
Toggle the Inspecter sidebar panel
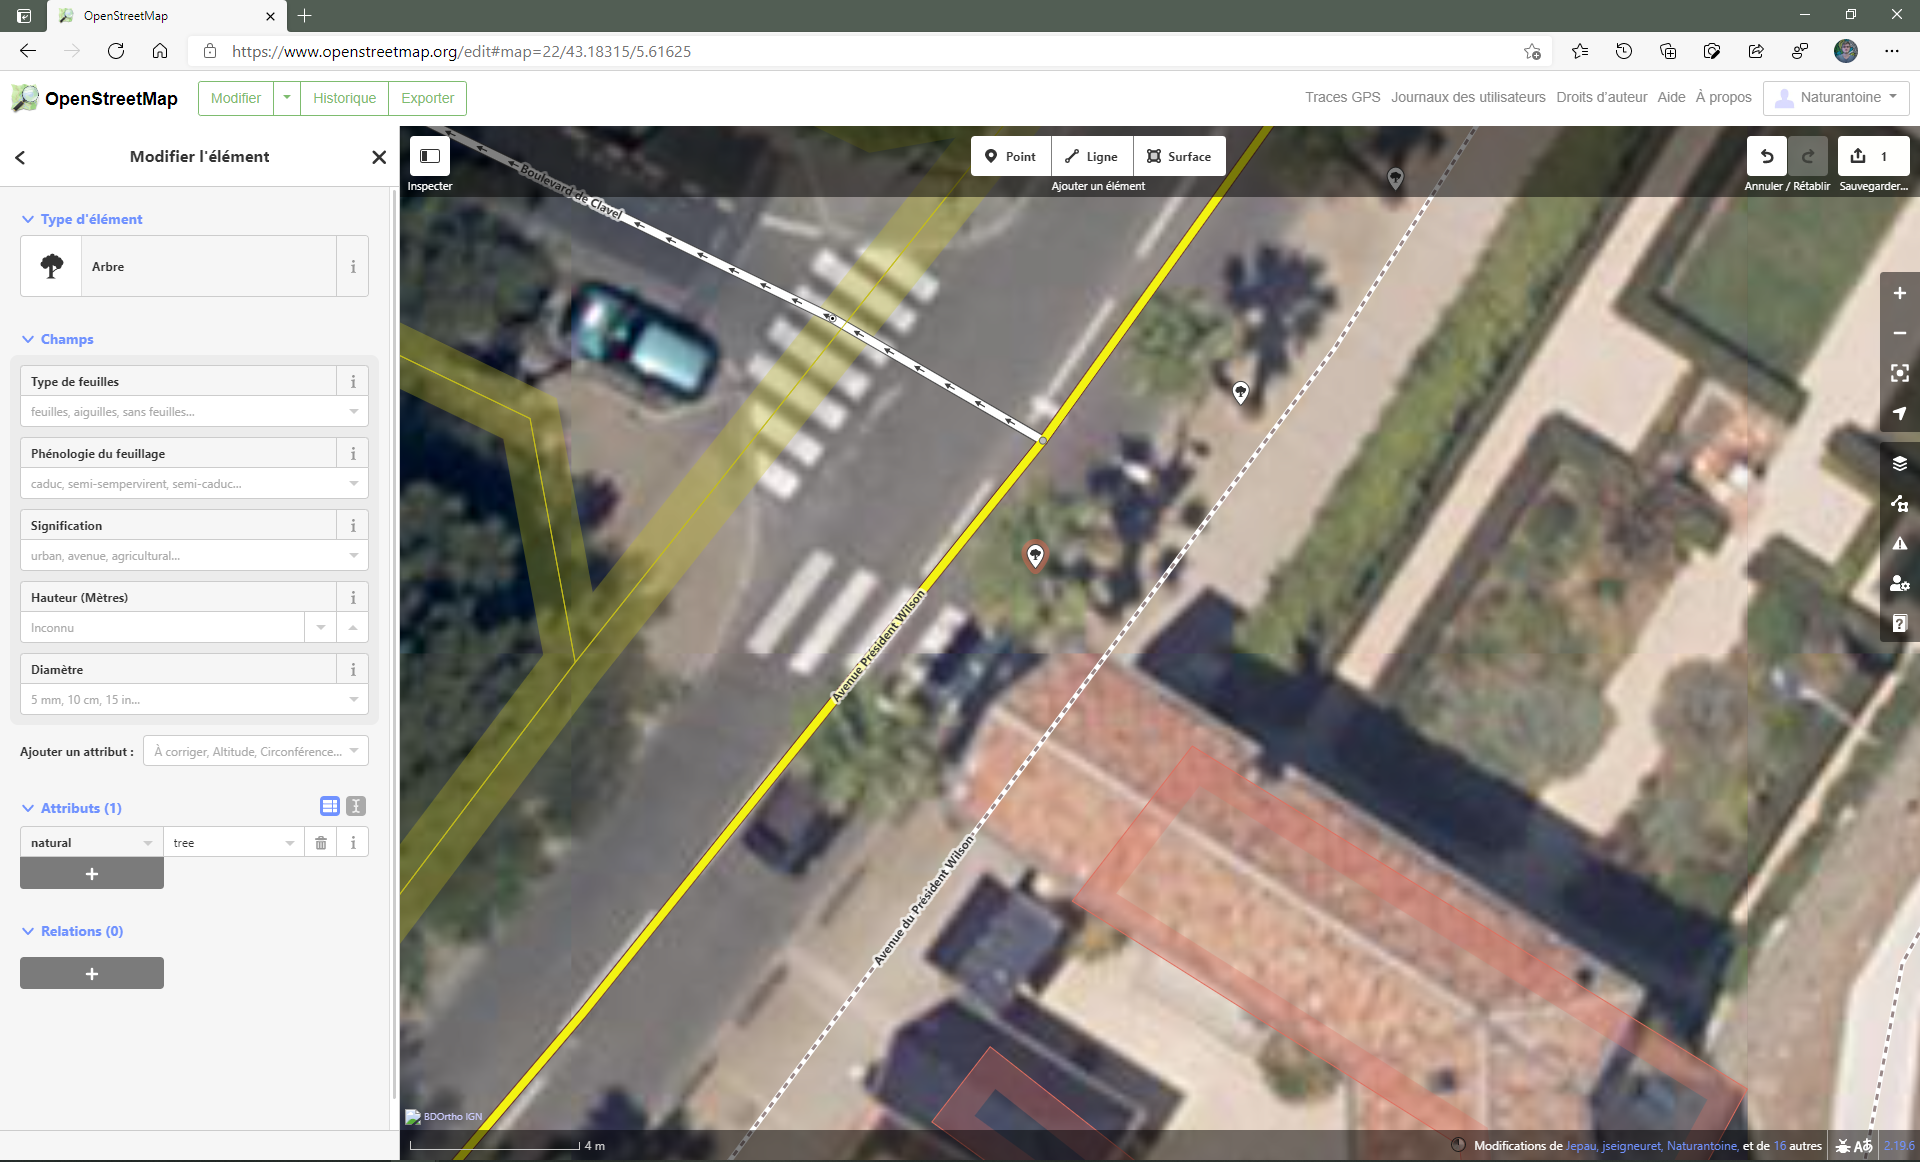(x=430, y=156)
